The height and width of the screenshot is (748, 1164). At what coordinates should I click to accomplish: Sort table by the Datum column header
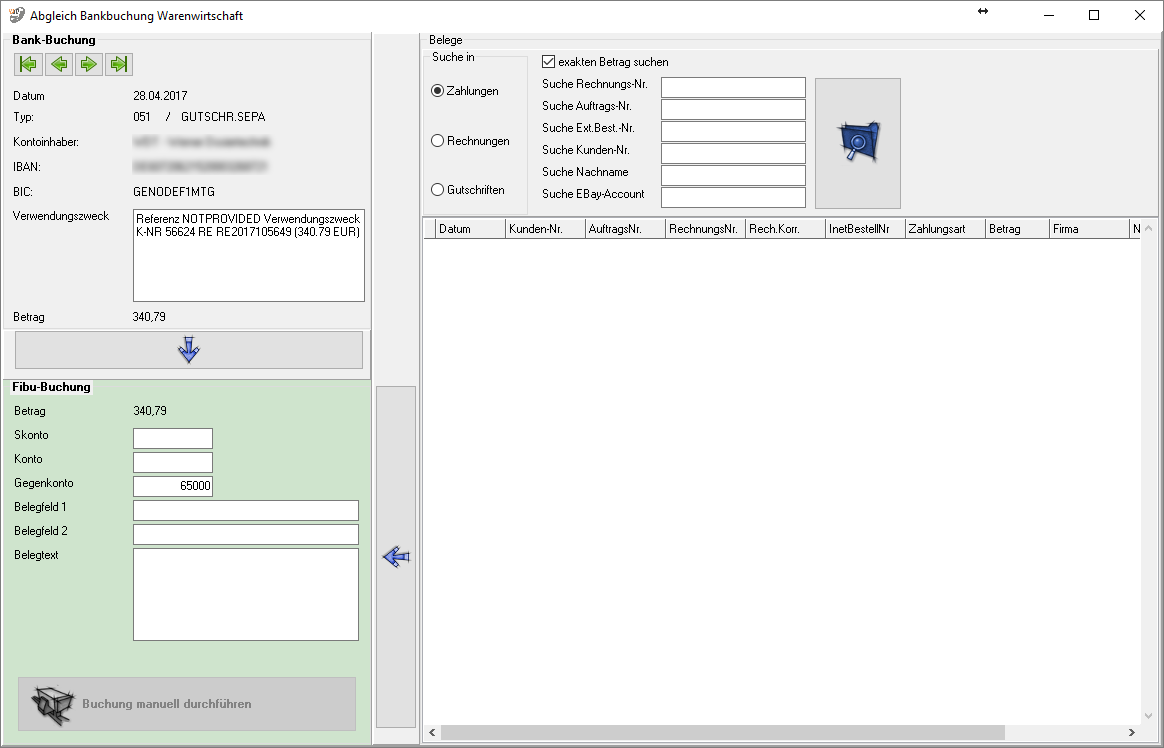470,229
